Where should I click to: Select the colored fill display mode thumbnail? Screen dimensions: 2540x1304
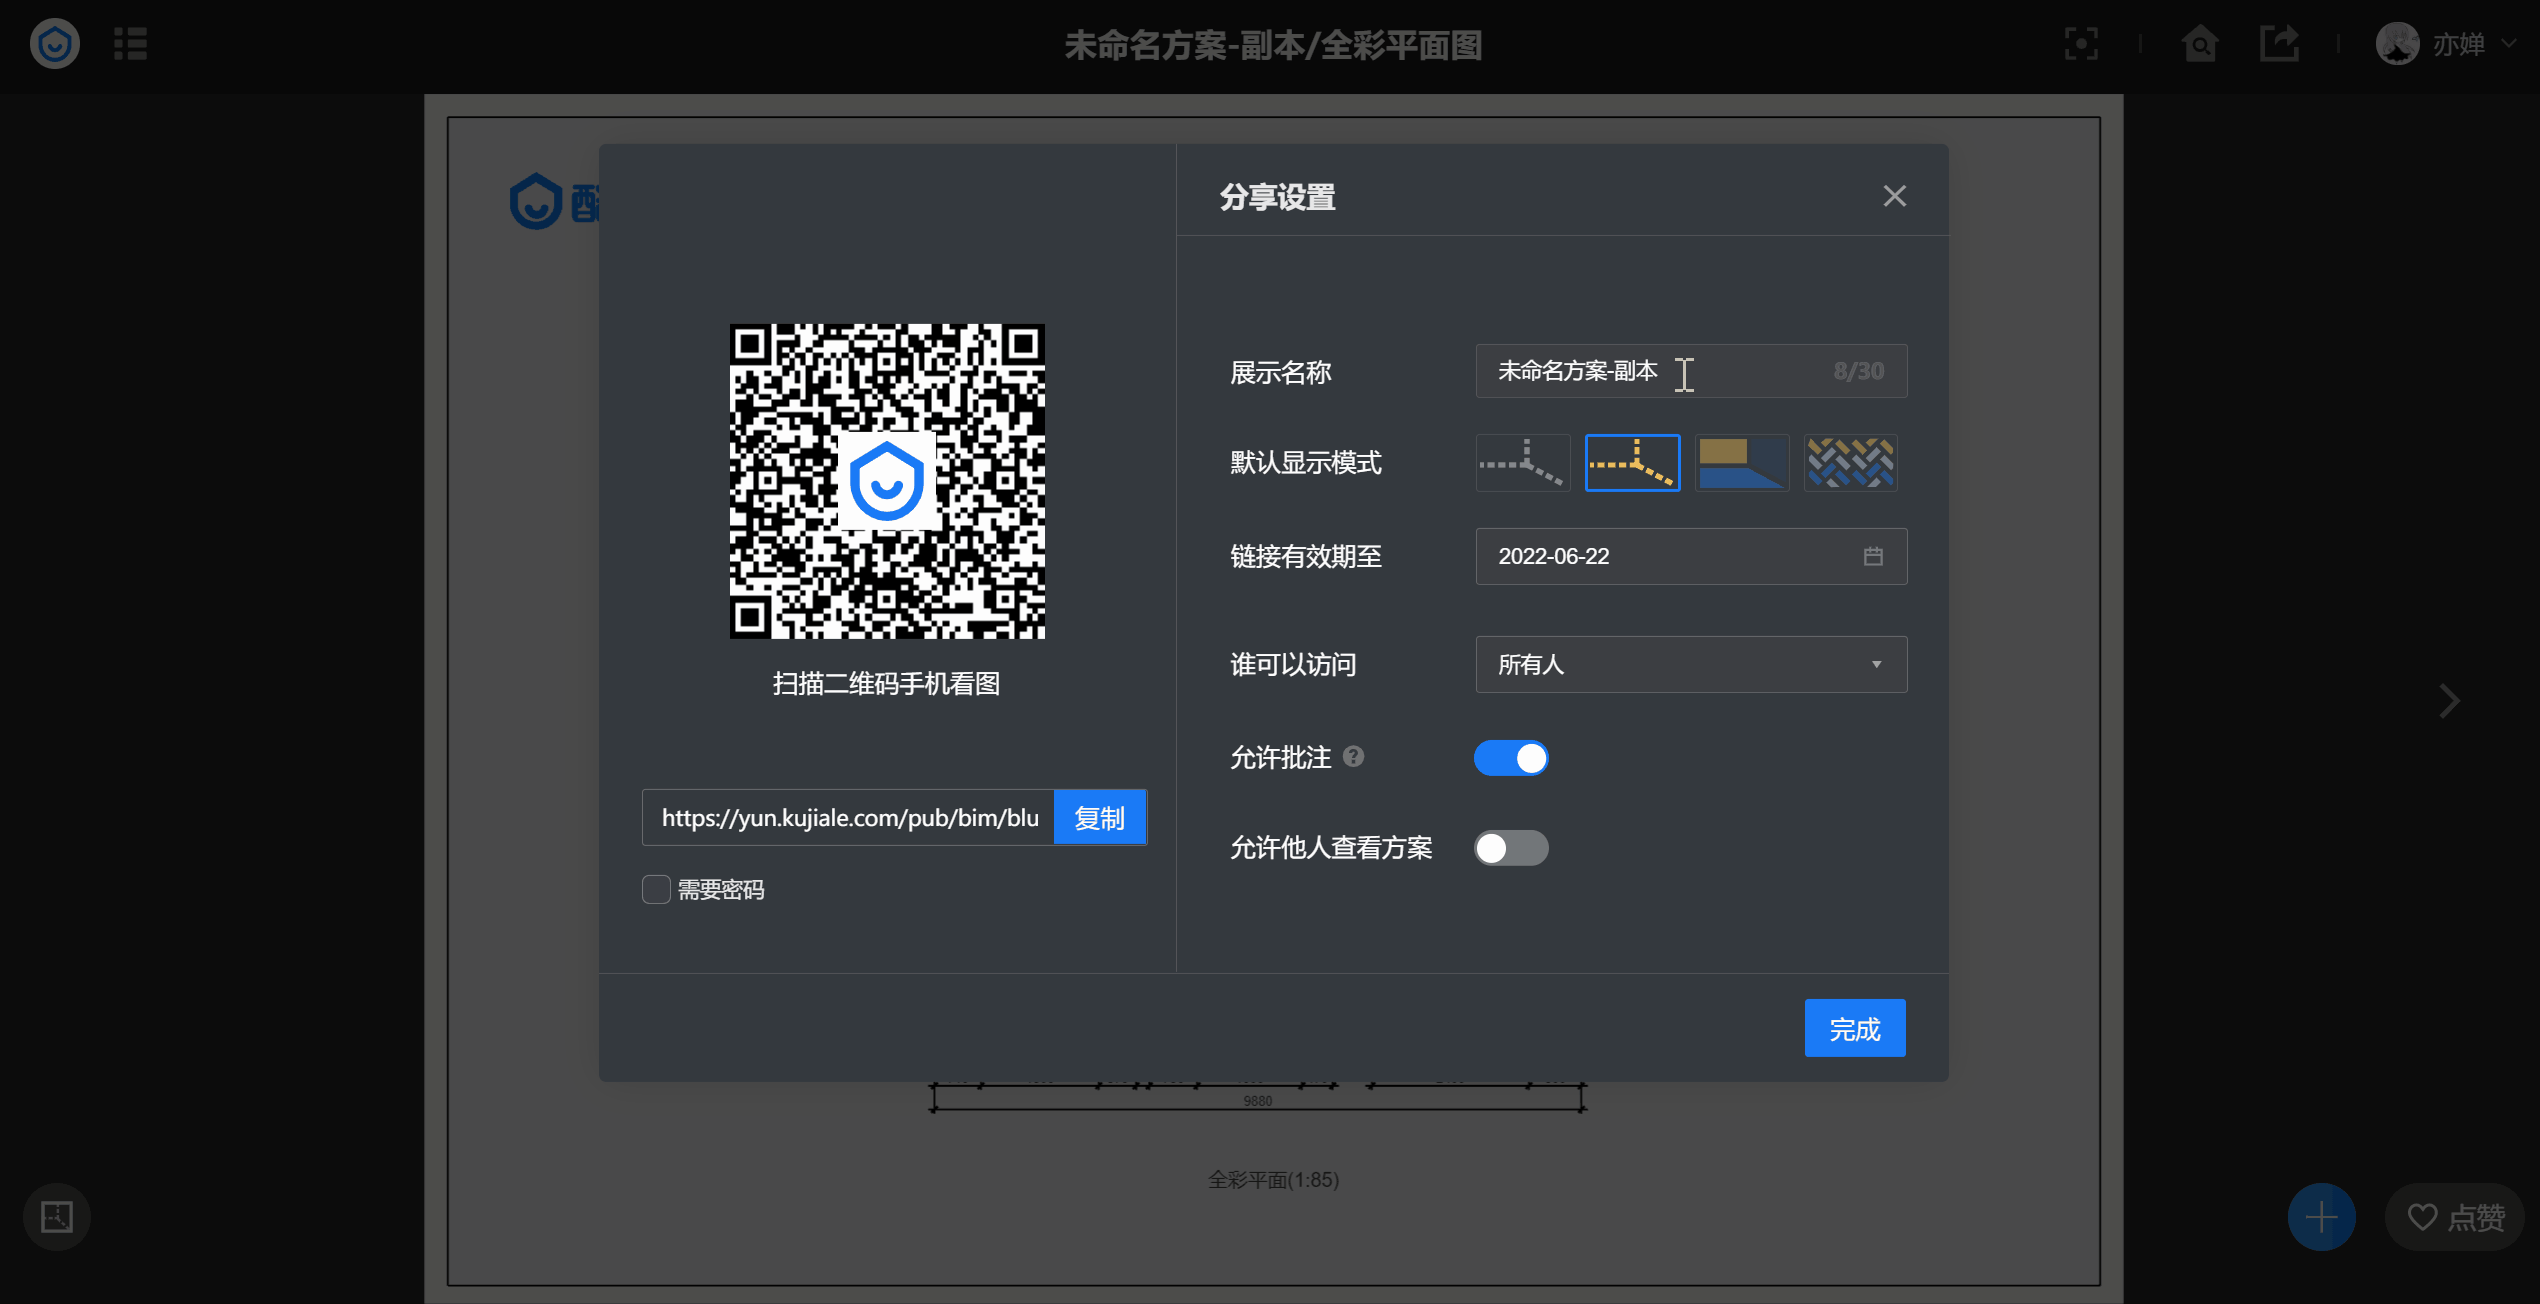click(x=1742, y=463)
